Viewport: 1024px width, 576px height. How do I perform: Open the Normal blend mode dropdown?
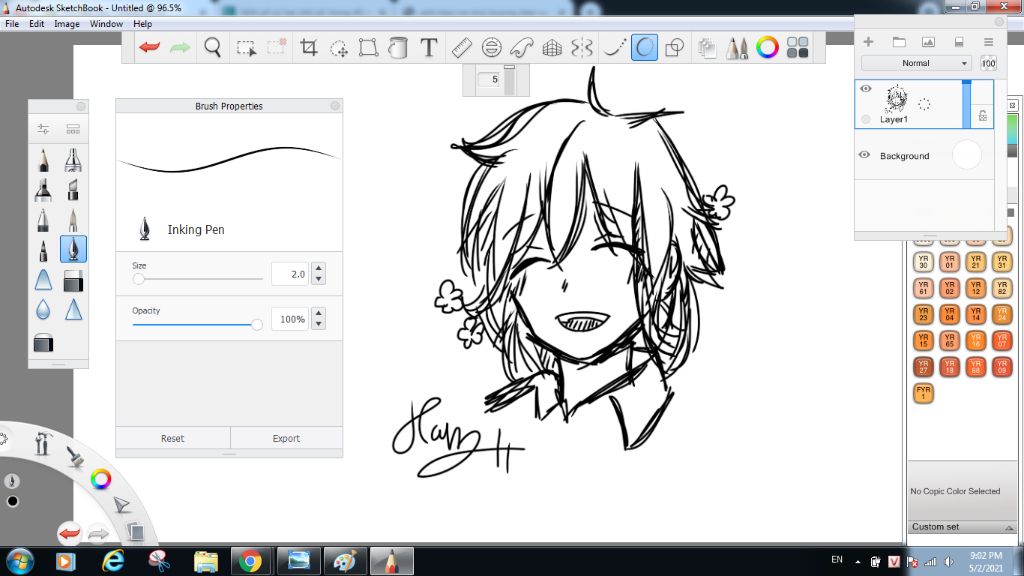click(x=916, y=63)
